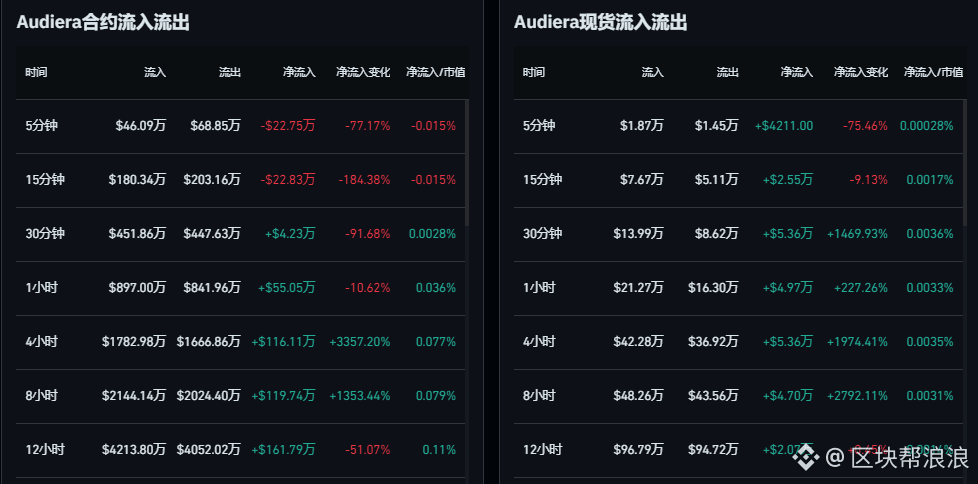This screenshot has width=978, height=484.
Task: Click the +$4211.00 spot net inflow
Action: pyautogui.click(x=784, y=126)
